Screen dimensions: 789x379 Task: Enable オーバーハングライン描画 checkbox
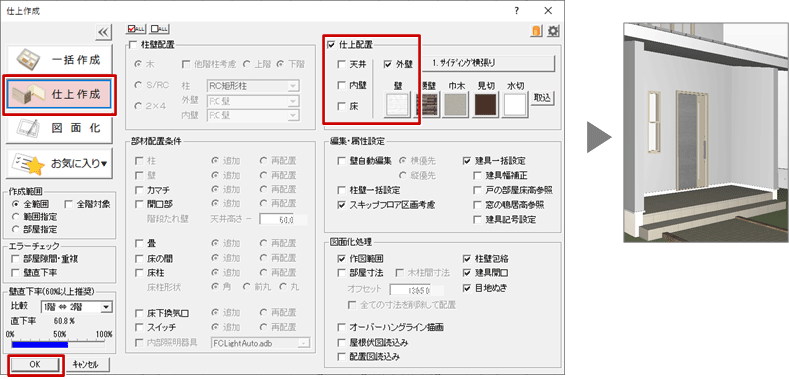click(x=342, y=327)
